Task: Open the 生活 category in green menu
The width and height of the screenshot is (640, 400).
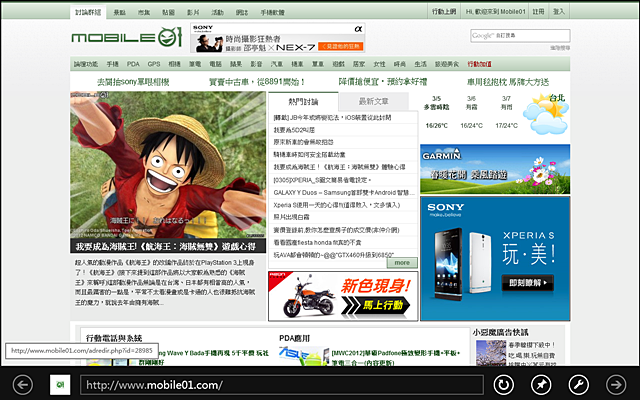Action: coord(420,64)
